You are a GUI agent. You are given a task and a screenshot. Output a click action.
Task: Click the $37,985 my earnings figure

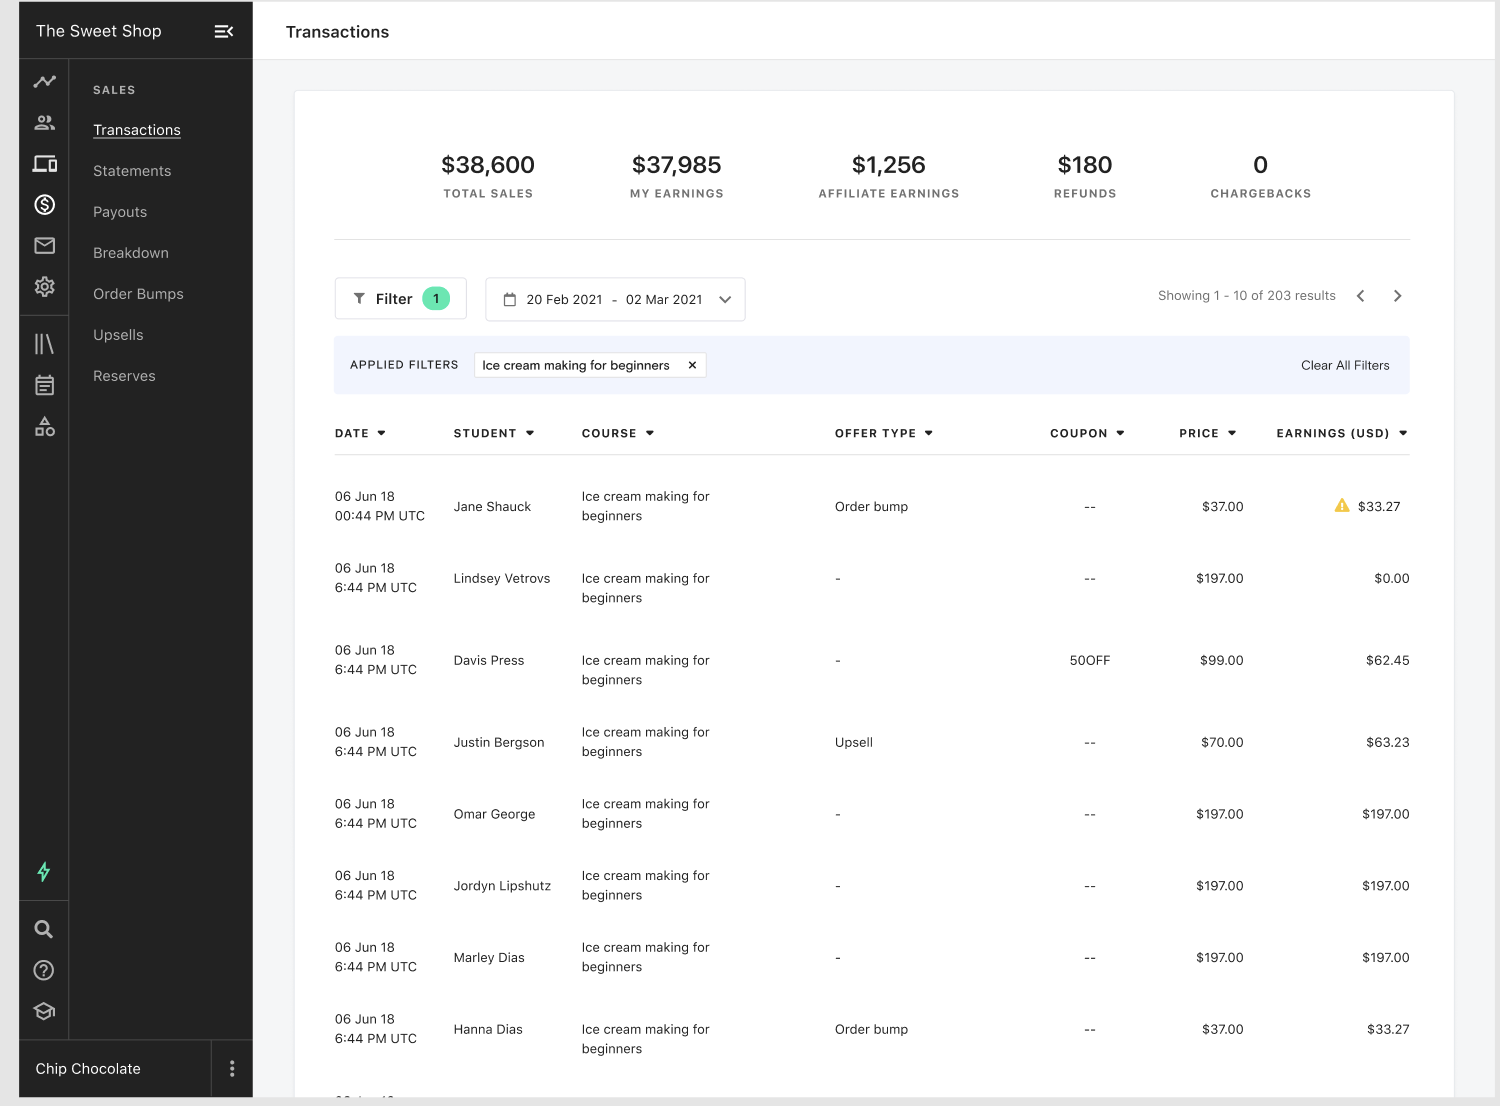[x=677, y=165]
